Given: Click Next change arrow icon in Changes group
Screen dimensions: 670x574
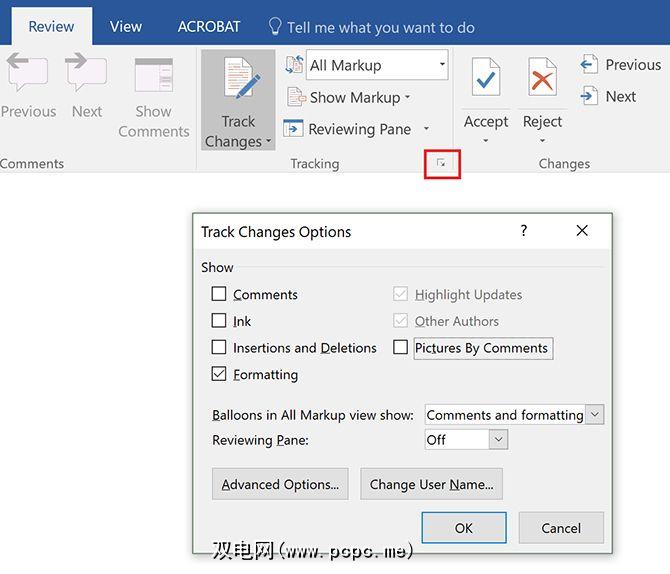Looking at the screenshot, I should 589,96.
